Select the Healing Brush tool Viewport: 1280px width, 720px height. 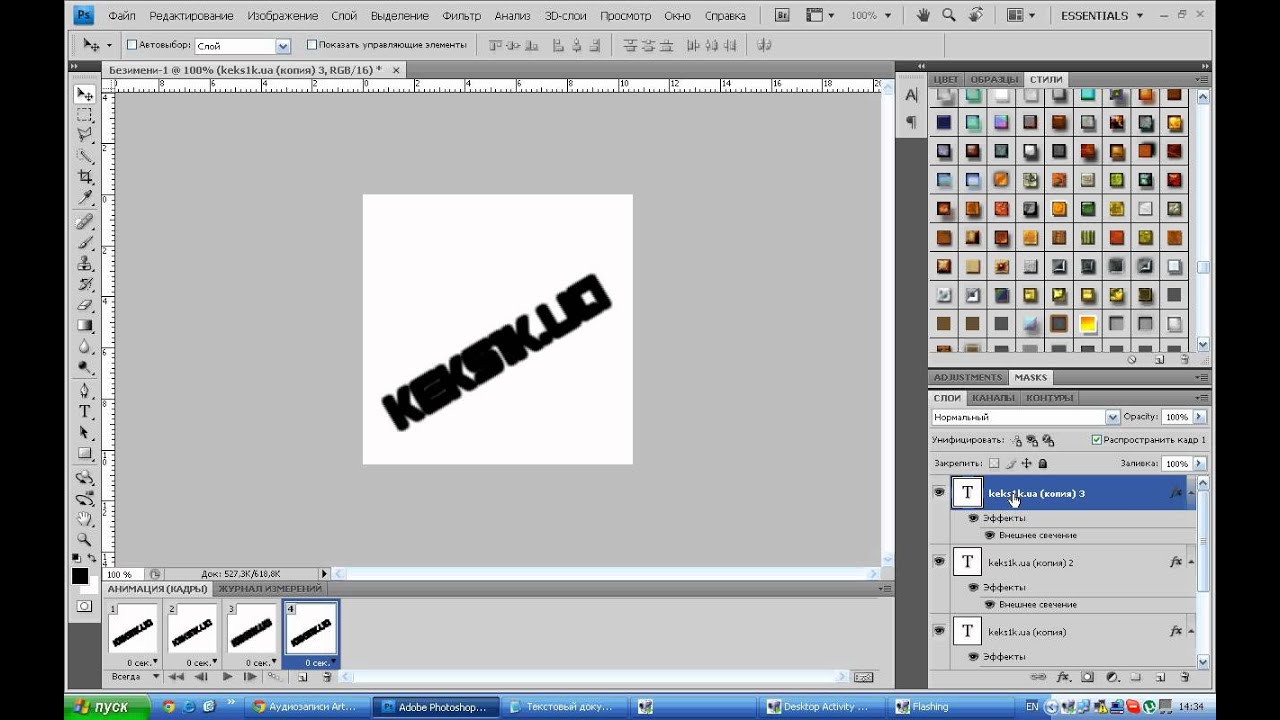click(85, 222)
